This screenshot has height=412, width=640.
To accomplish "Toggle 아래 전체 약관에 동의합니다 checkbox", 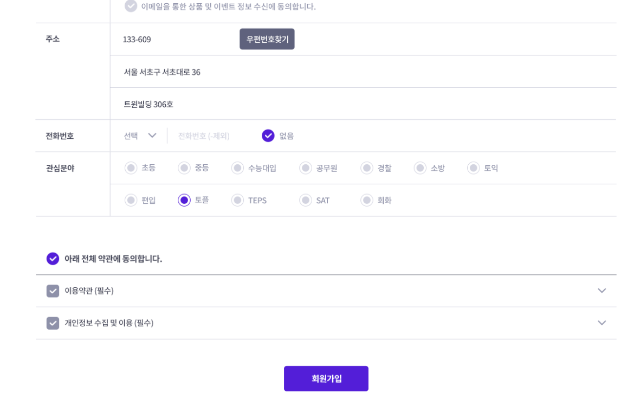I will click(x=53, y=258).
